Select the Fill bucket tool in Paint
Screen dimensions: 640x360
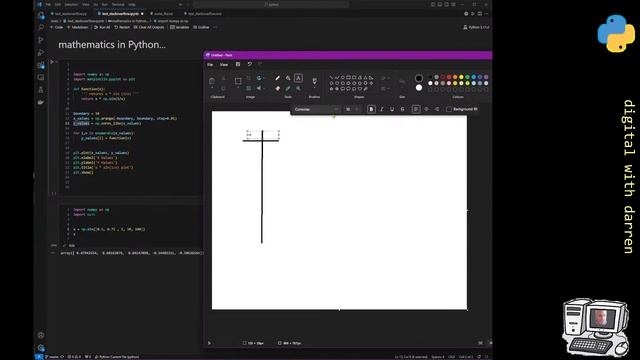288,78
